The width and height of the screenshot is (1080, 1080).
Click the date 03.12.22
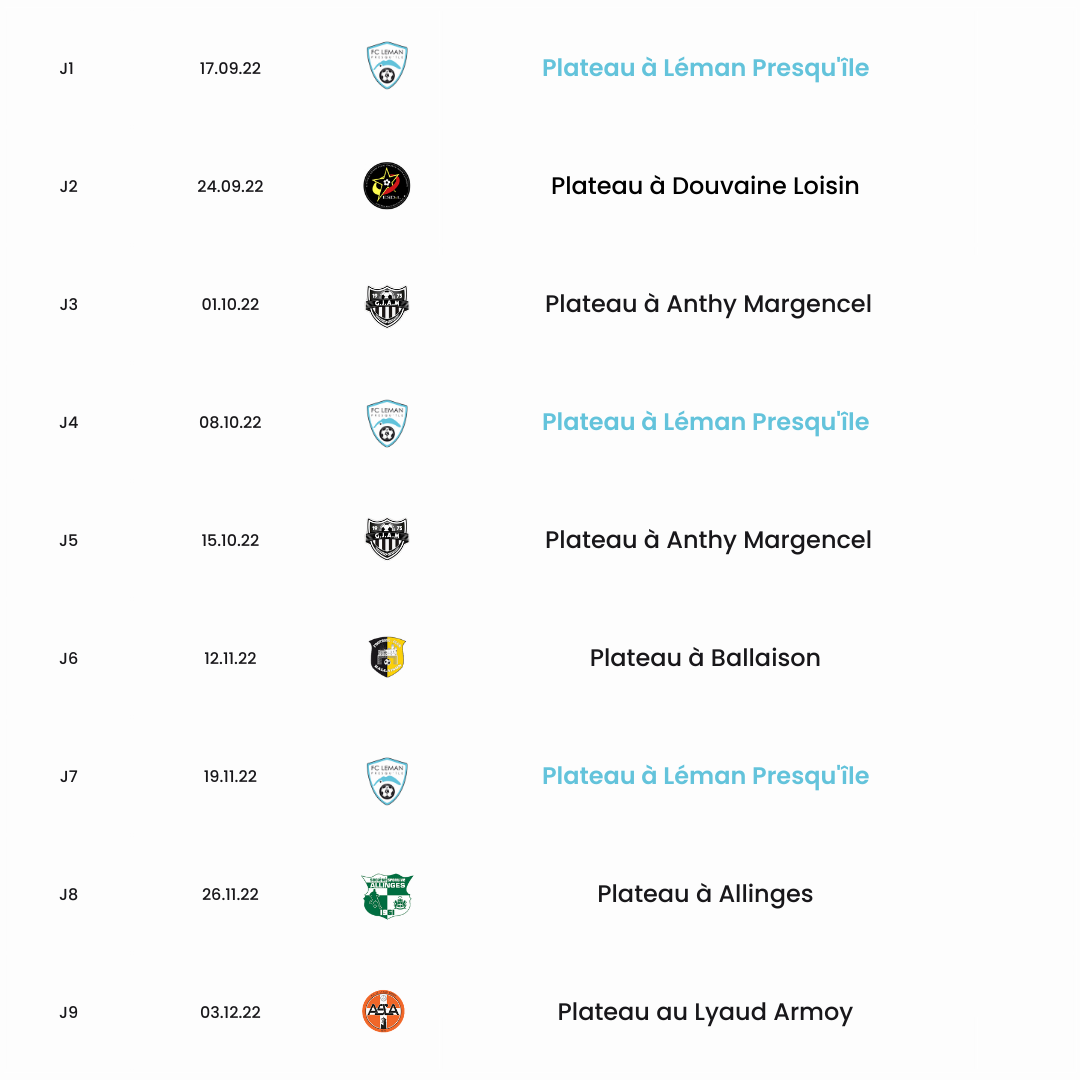[x=230, y=1012]
